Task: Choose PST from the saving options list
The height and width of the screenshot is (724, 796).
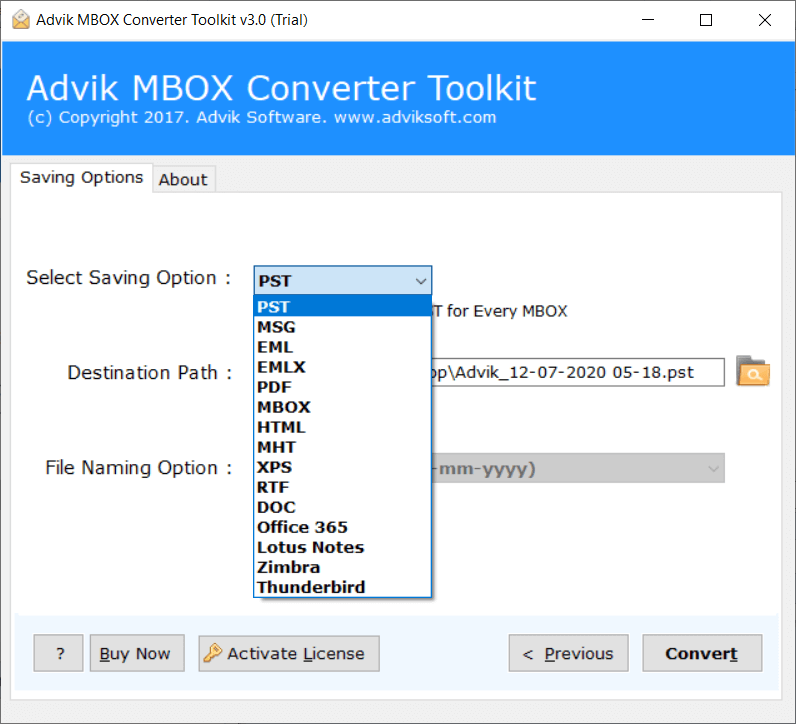Action: (x=343, y=307)
